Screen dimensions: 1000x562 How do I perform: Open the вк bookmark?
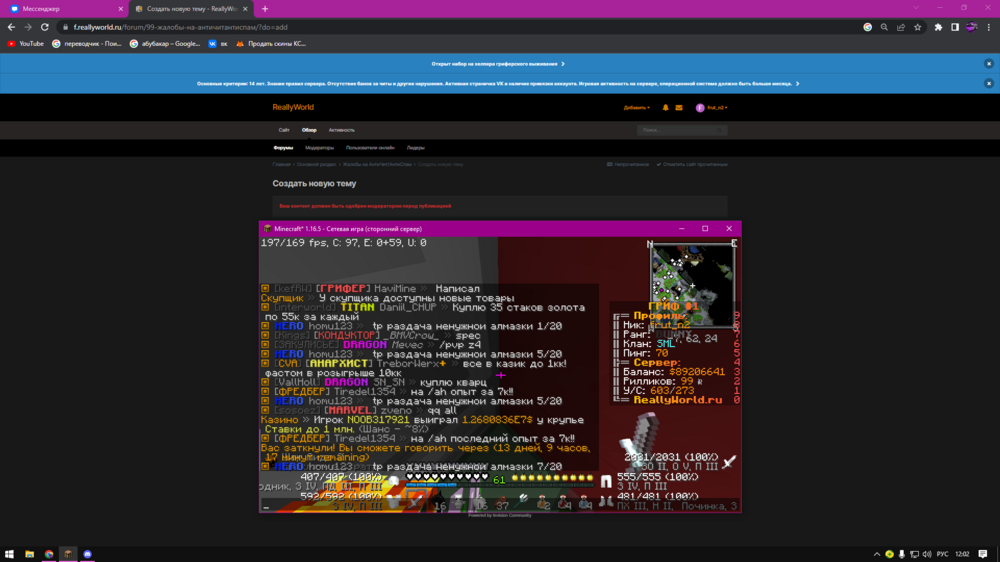[217, 44]
